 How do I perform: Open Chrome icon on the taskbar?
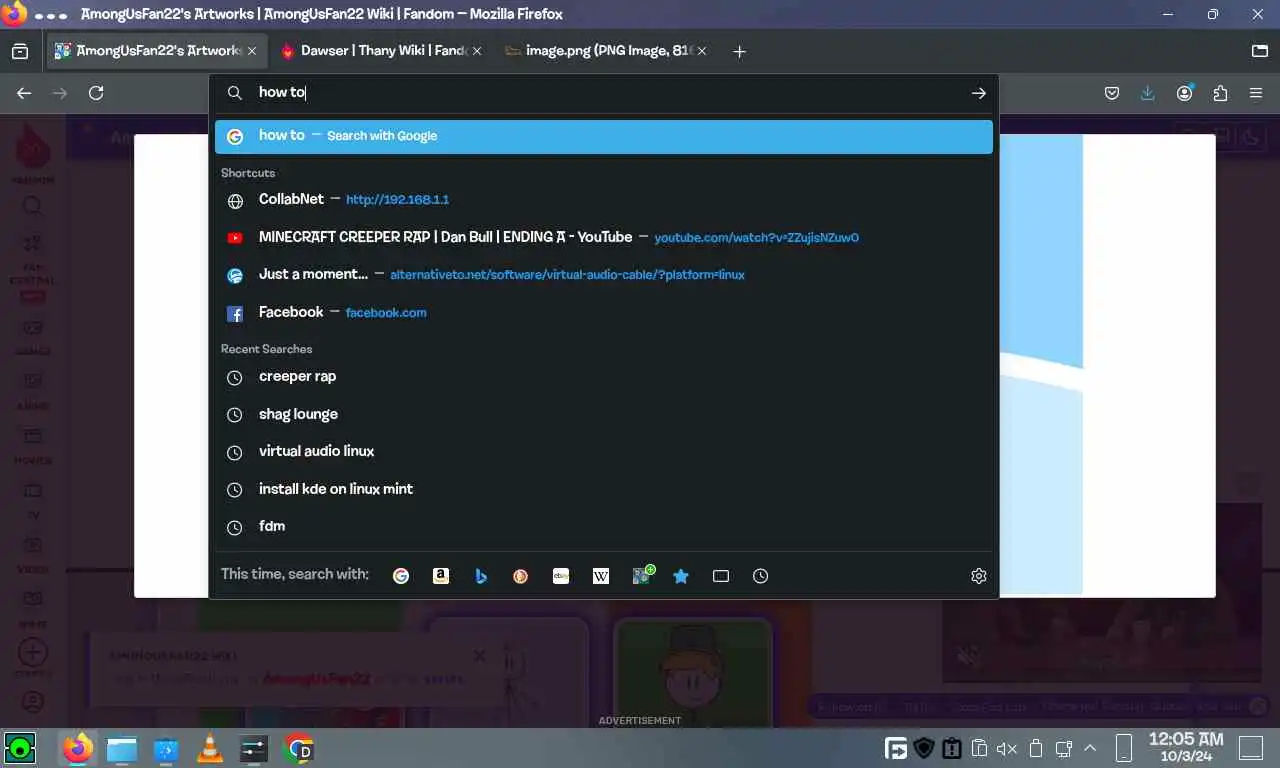tap(299, 748)
